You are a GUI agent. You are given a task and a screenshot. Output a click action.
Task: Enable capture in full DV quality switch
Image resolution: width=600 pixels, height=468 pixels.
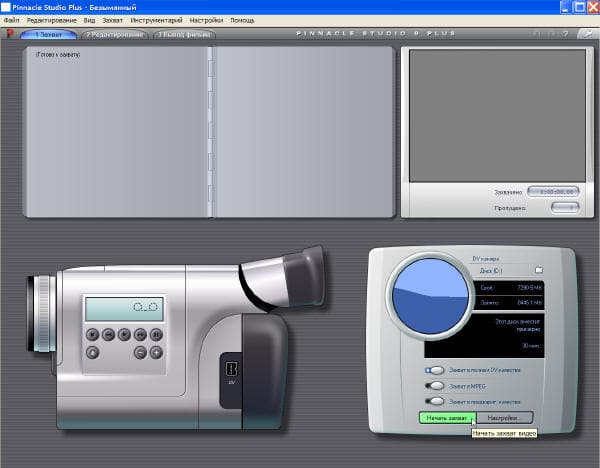pyautogui.click(x=435, y=370)
